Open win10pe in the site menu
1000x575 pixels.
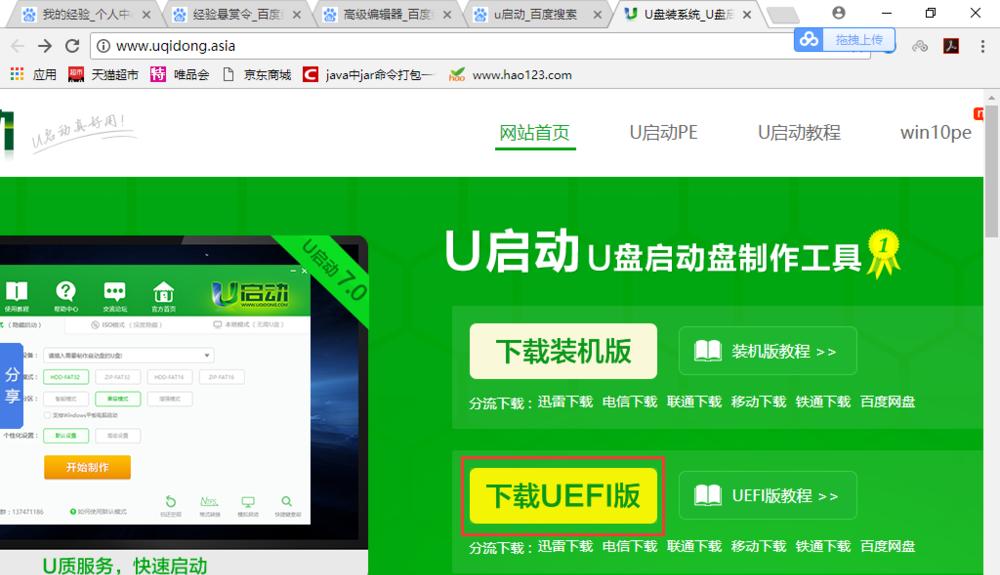[936, 133]
